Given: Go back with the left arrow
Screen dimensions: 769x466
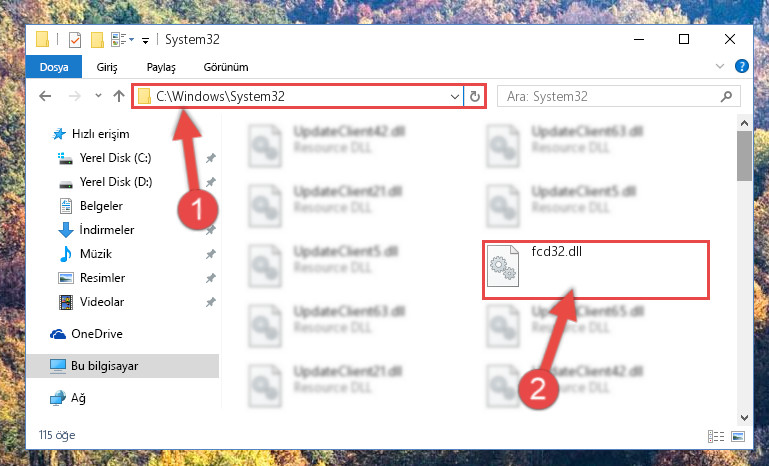Looking at the screenshot, I should 45,96.
